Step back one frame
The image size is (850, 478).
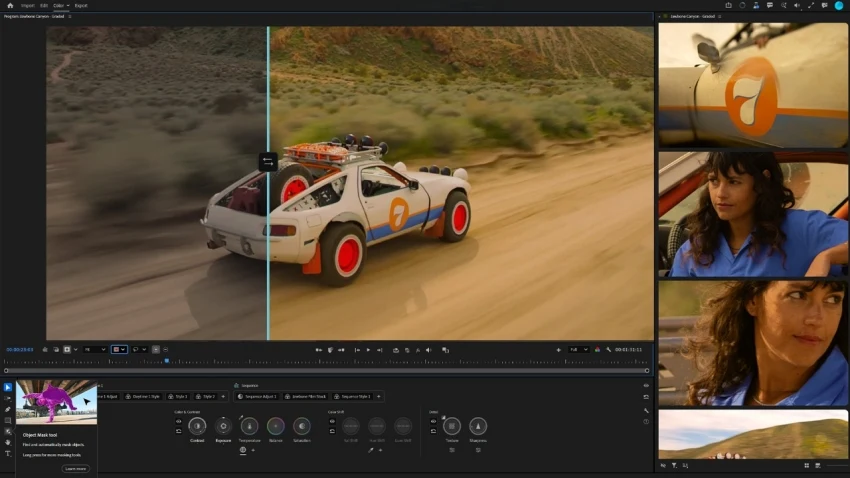coord(357,350)
